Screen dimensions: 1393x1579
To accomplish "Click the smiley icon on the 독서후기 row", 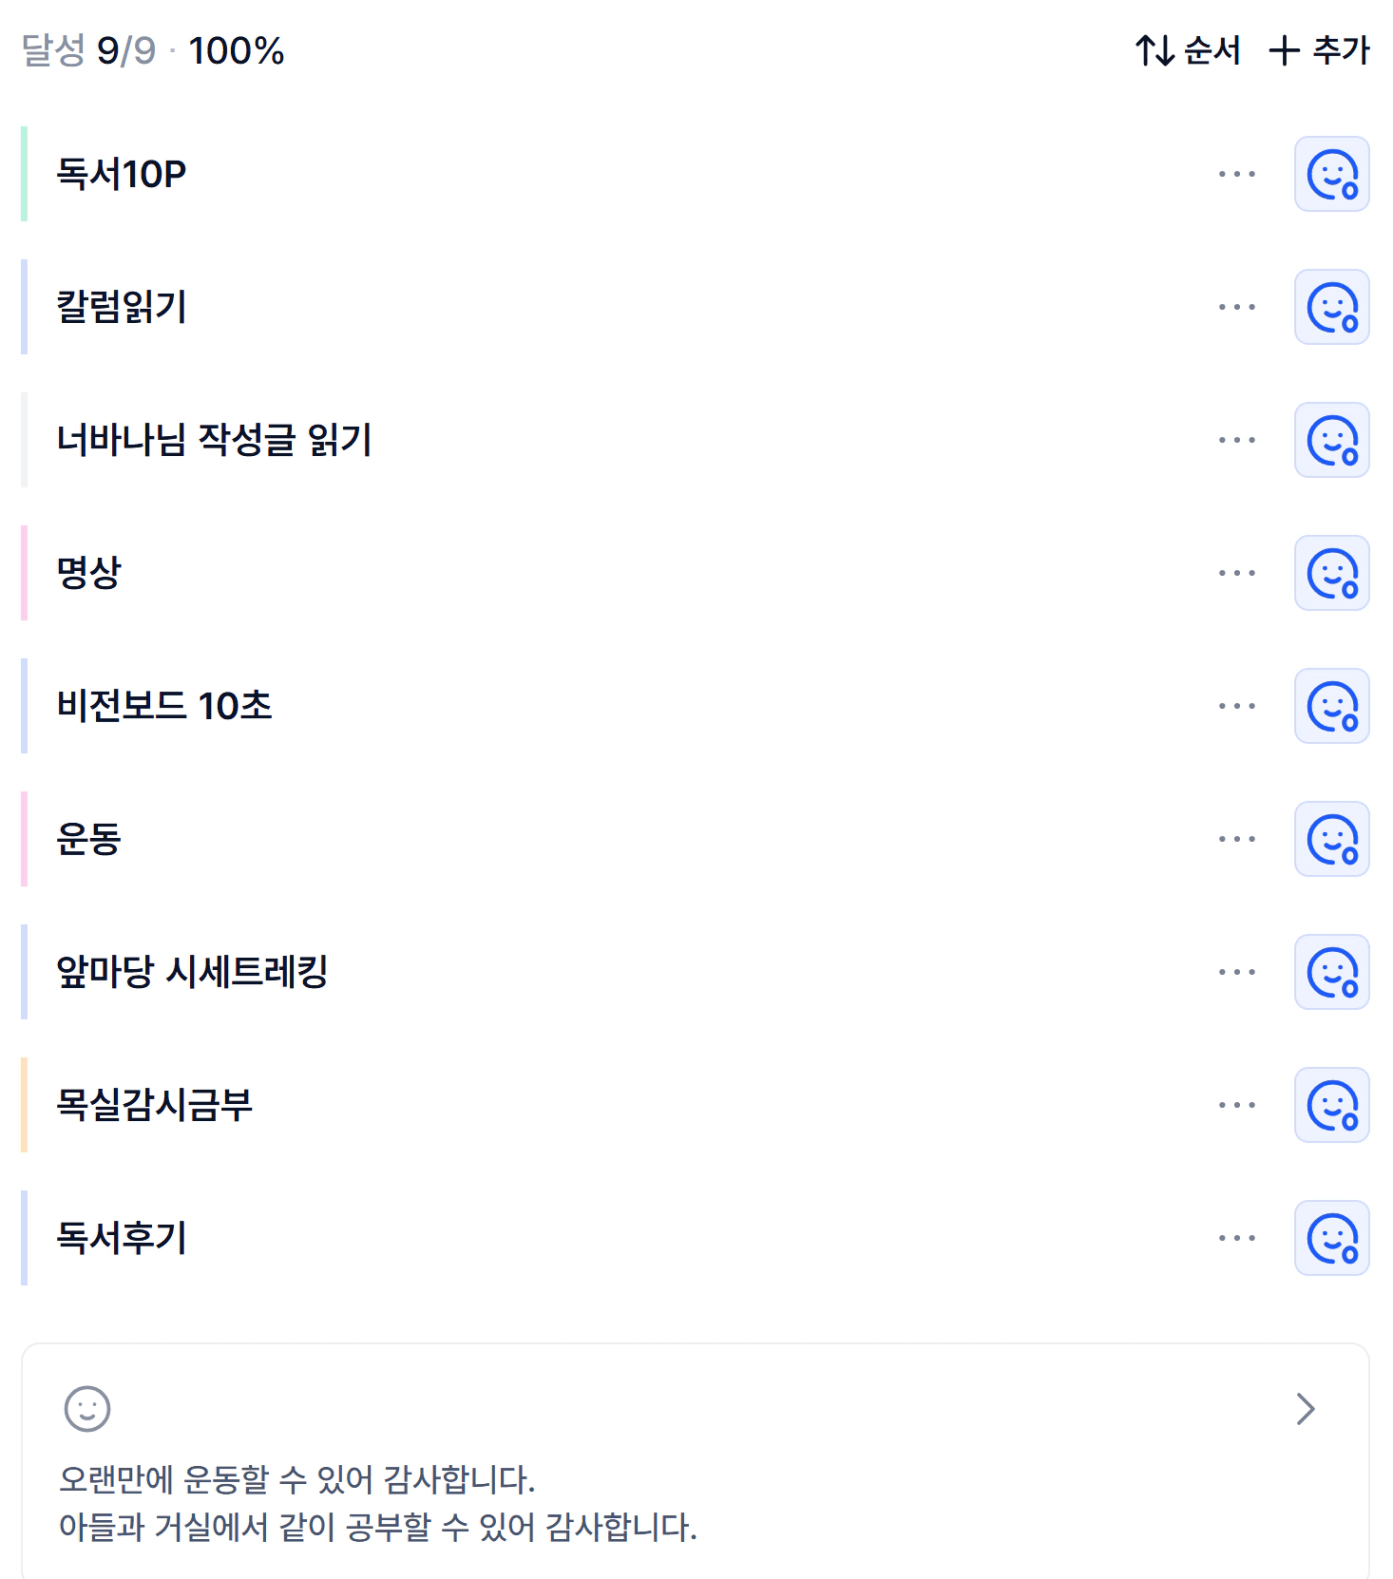I will (1331, 1238).
